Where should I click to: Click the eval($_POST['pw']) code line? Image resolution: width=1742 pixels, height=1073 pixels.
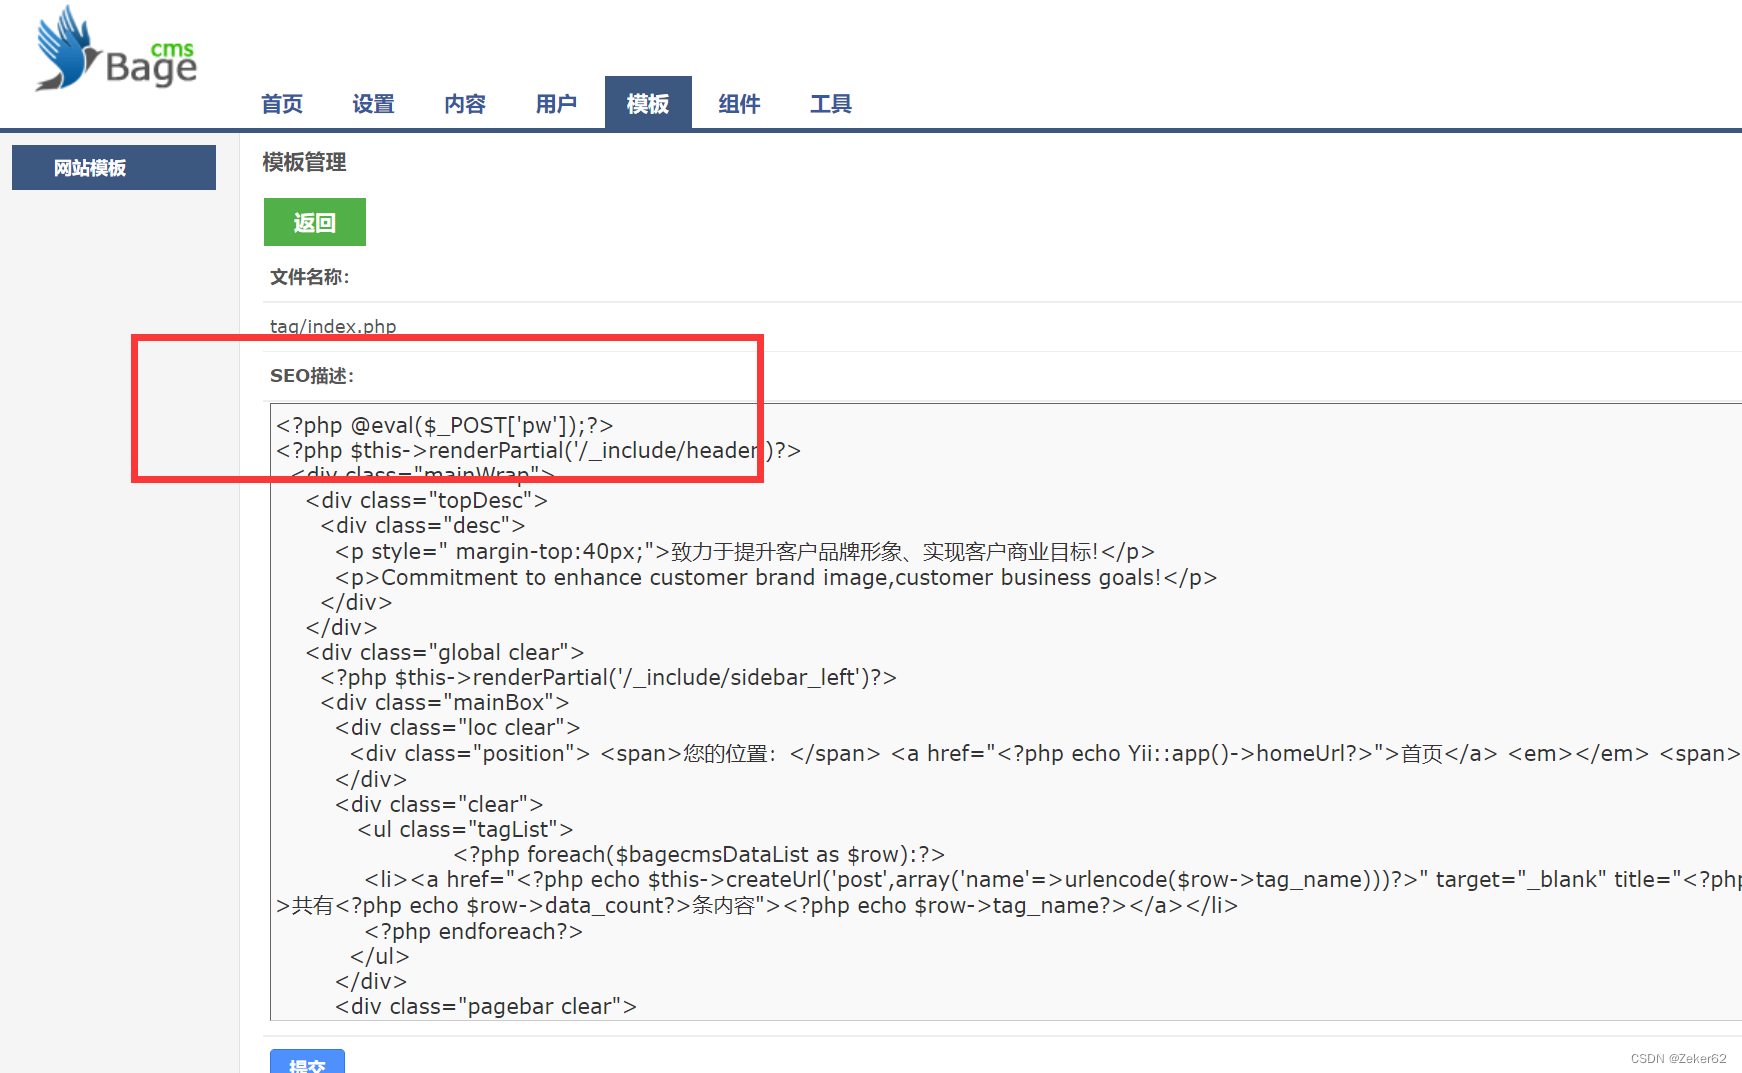click(x=445, y=425)
